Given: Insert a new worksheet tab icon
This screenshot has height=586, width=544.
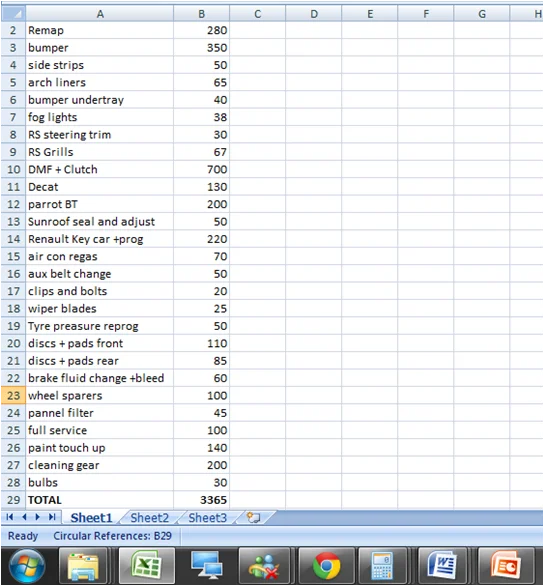Looking at the screenshot, I should tap(254, 518).
